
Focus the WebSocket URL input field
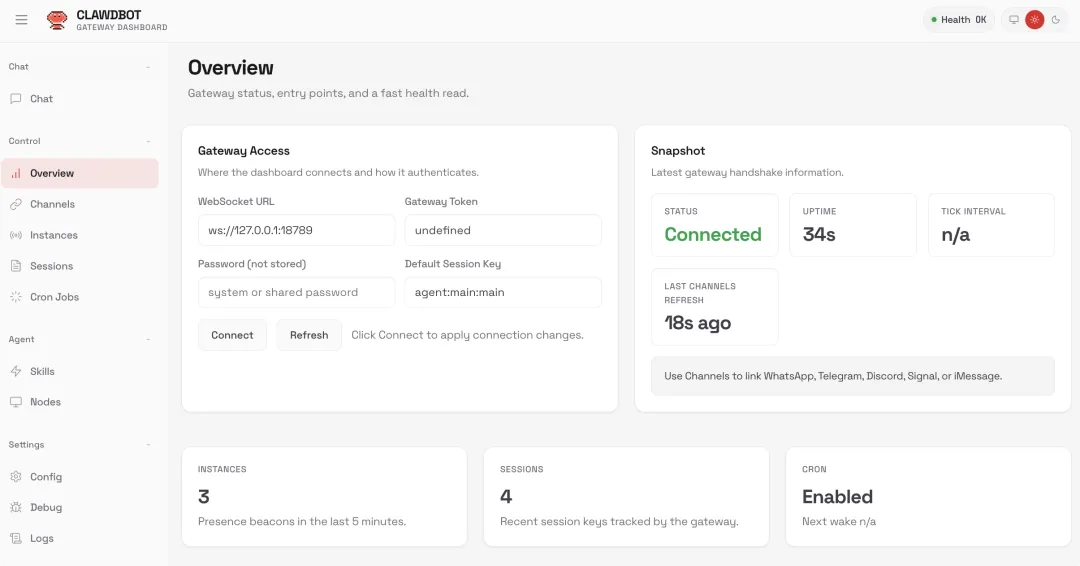tap(296, 230)
